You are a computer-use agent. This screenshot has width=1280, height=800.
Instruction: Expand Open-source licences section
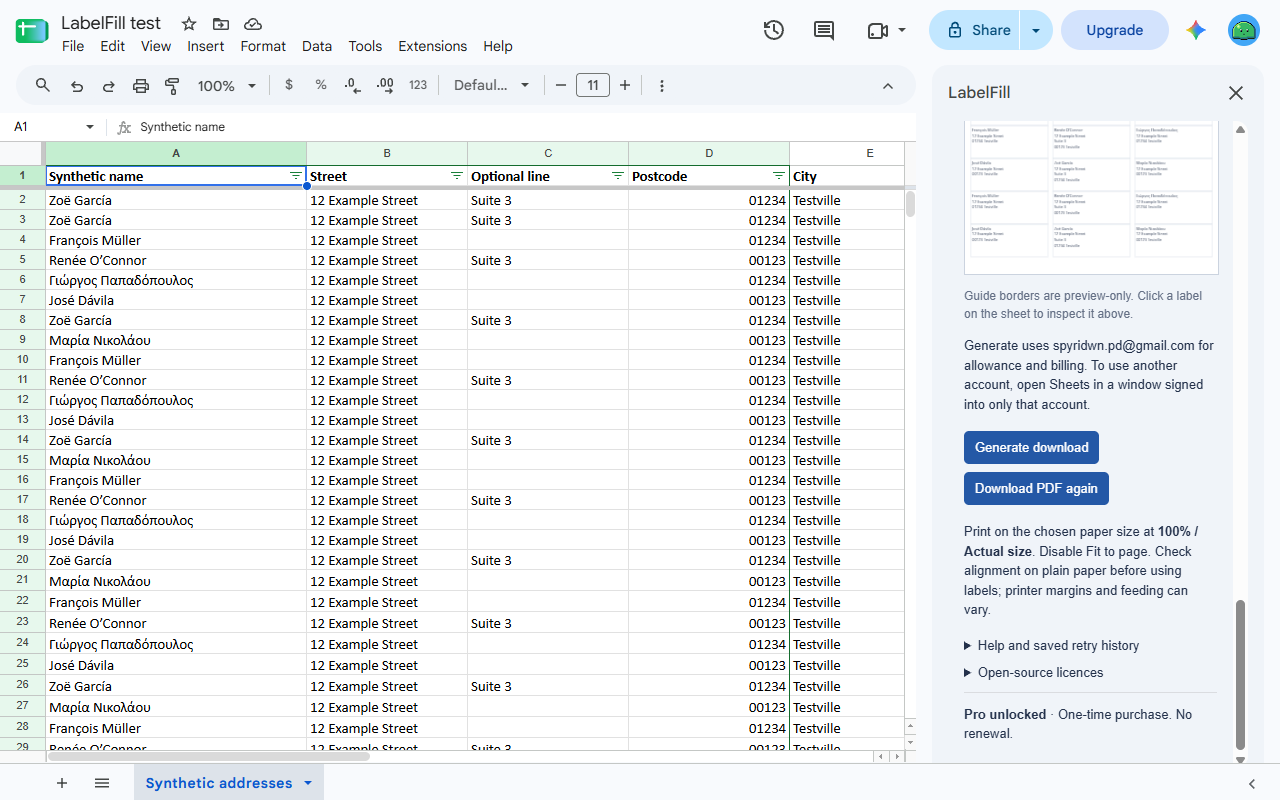1033,673
